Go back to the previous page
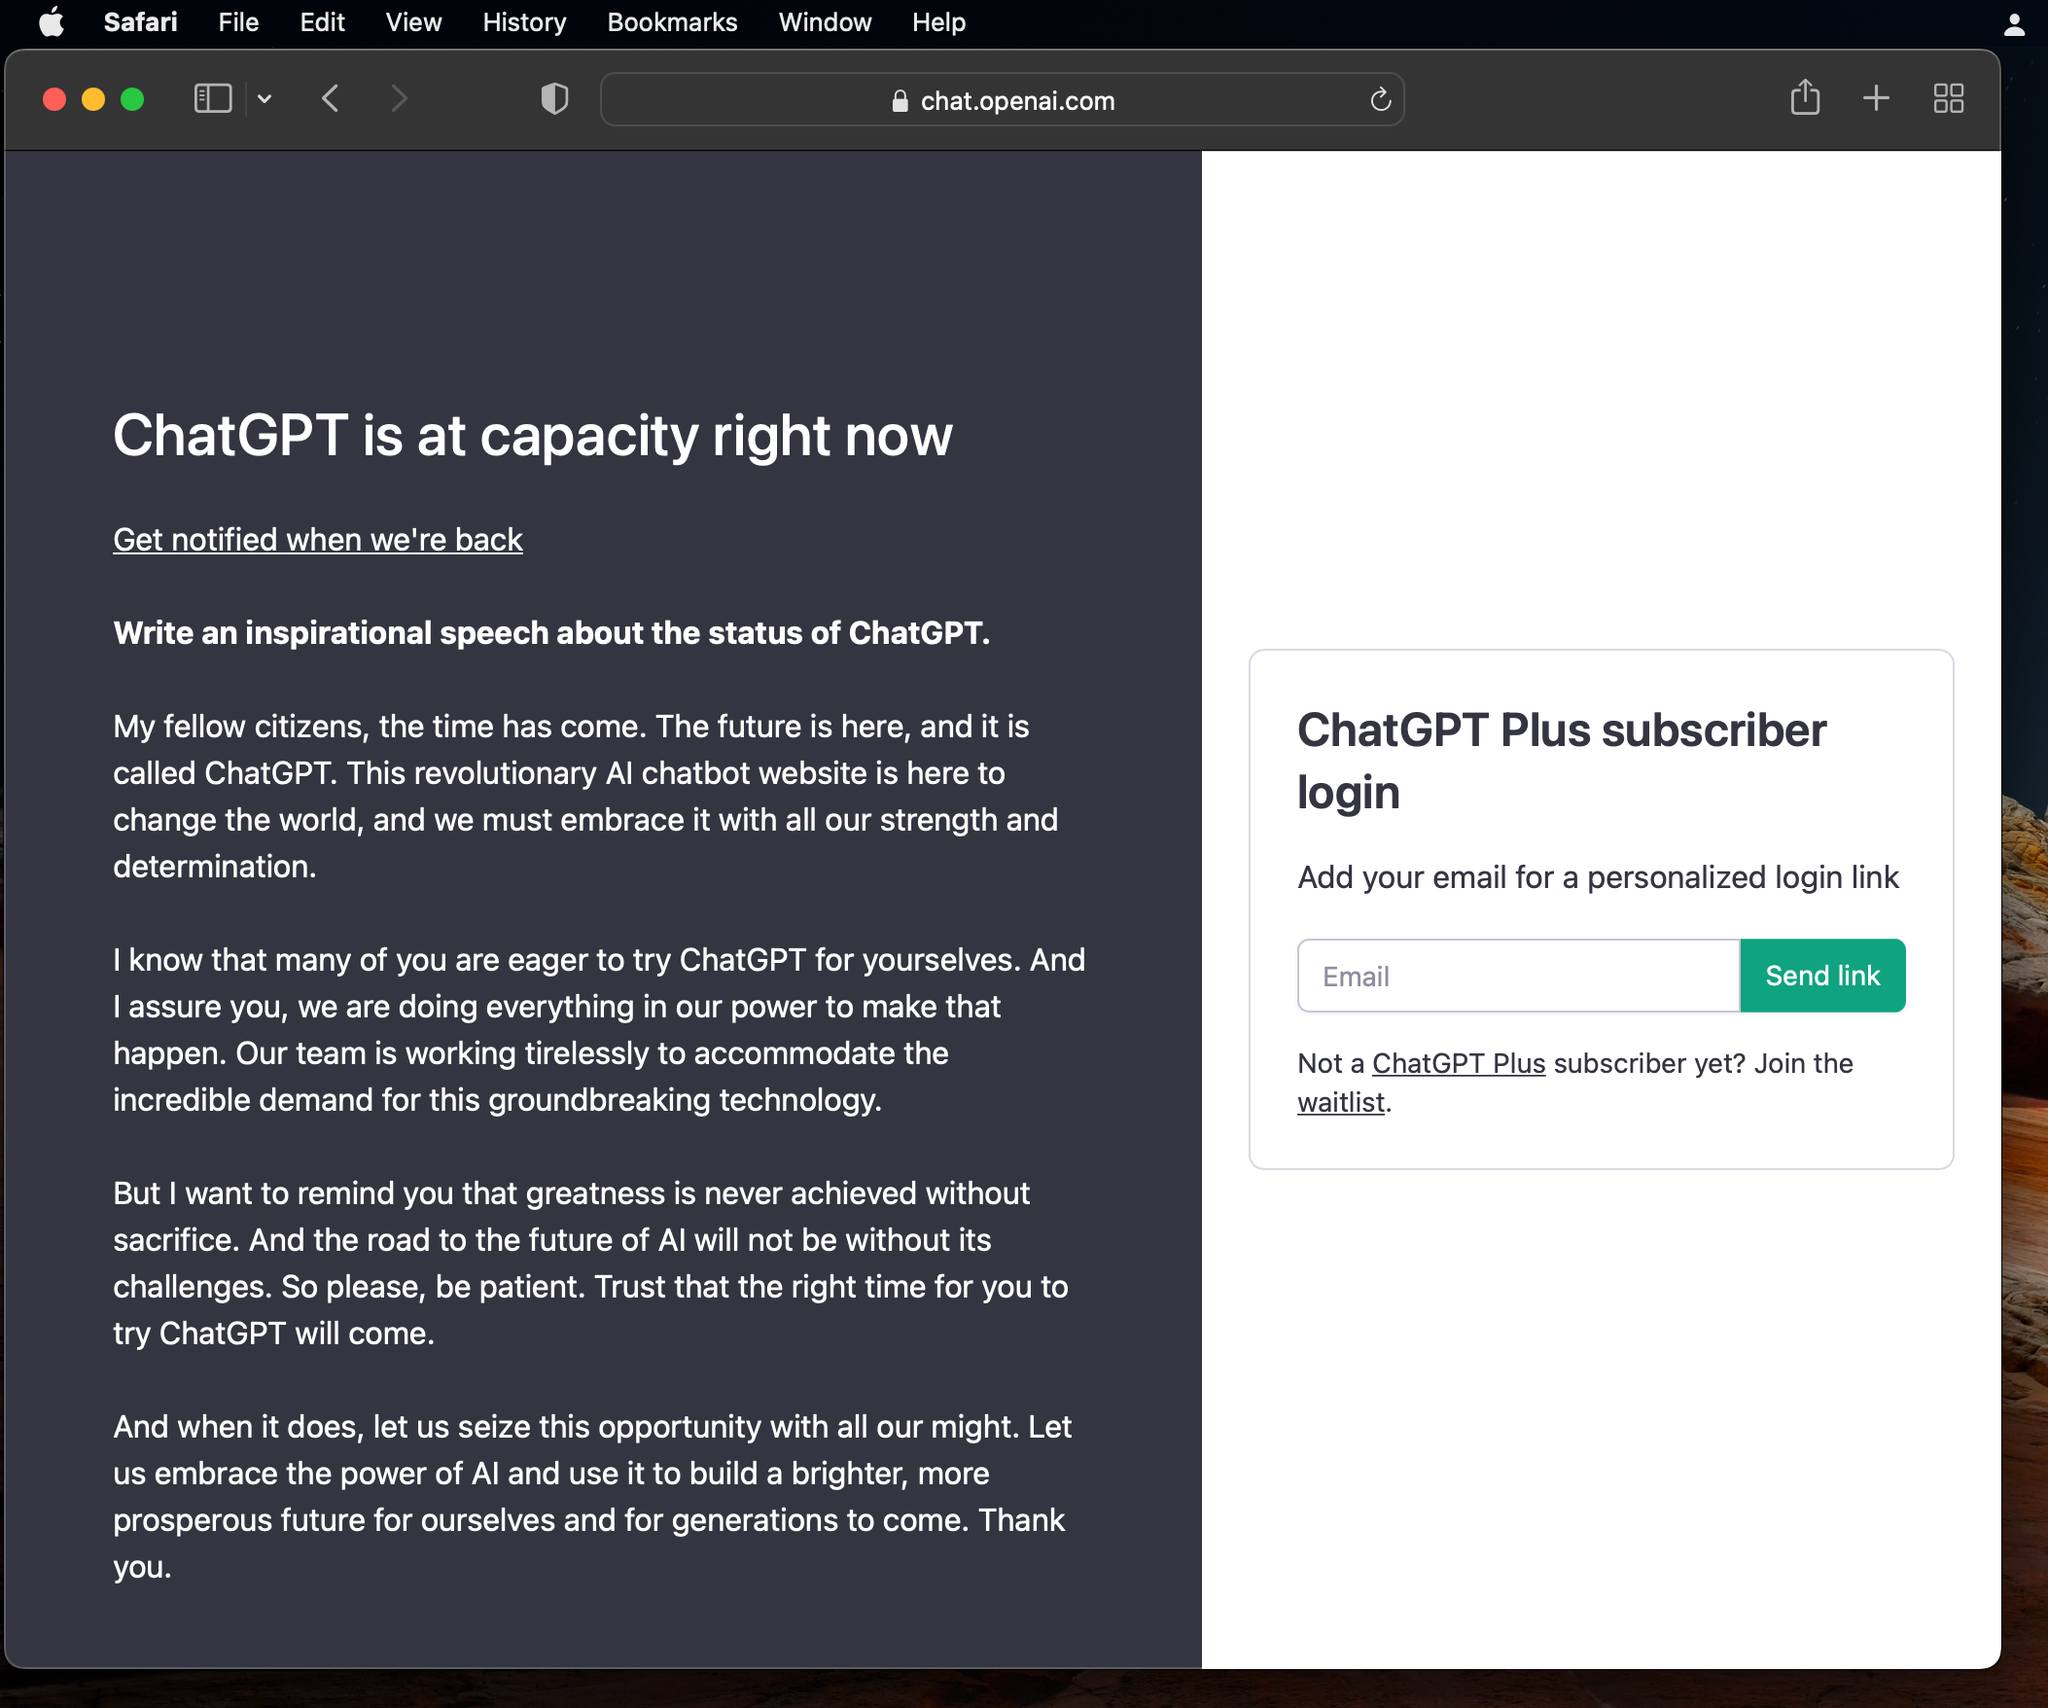The height and width of the screenshot is (1708, 2048). (330, 99)
